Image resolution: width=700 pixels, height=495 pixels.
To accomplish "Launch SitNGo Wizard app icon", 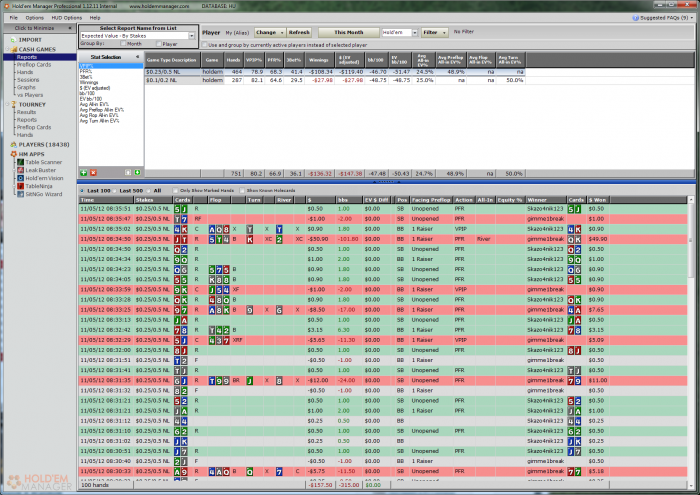I will 21,194.
